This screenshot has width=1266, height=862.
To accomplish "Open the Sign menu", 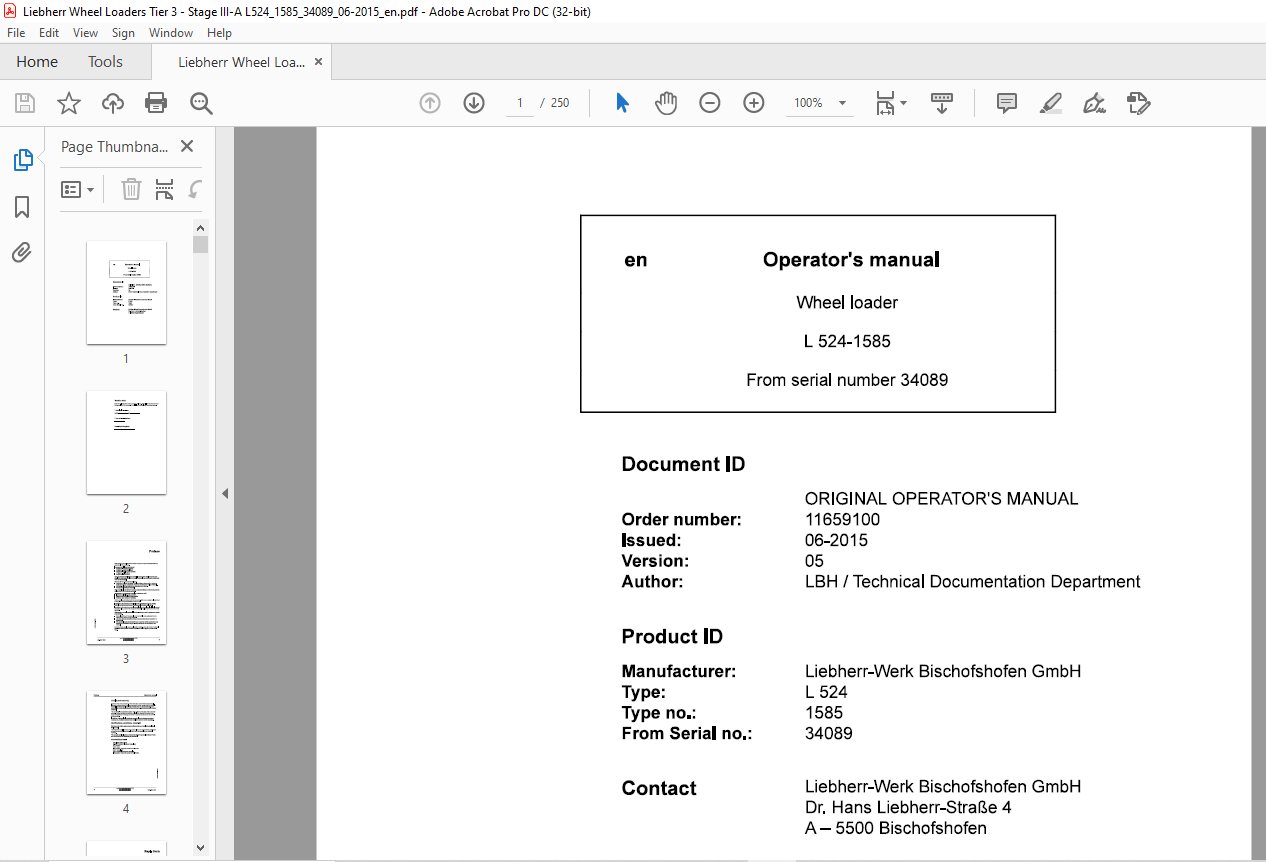I will point(123,33).
